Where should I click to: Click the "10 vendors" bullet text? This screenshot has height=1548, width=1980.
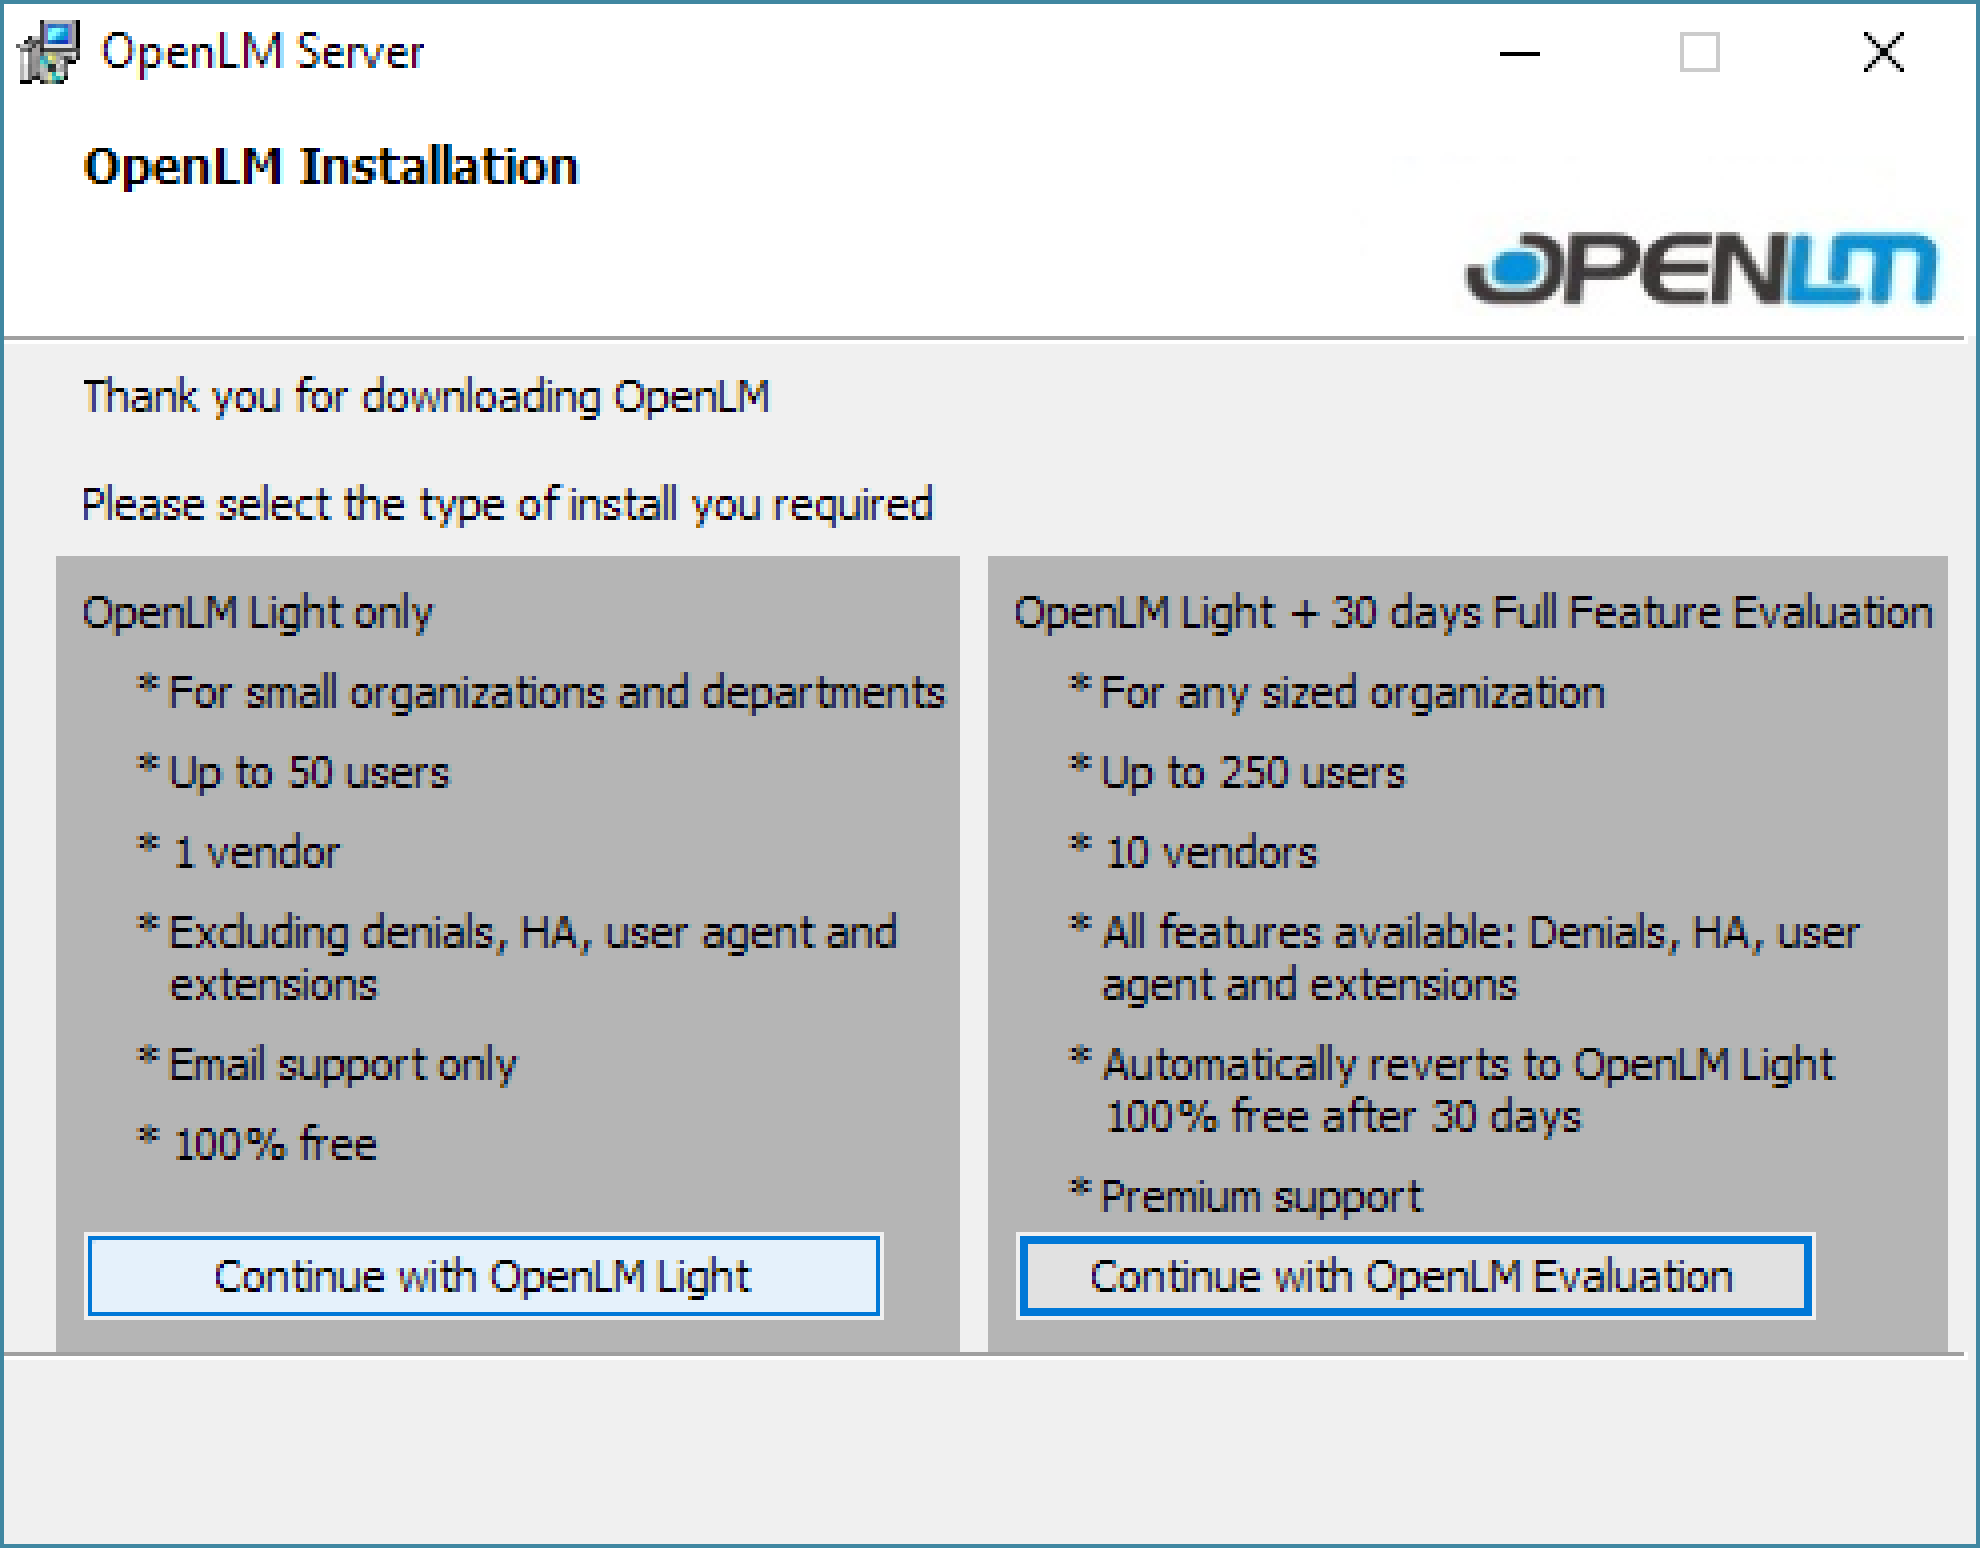(1211, 853)
